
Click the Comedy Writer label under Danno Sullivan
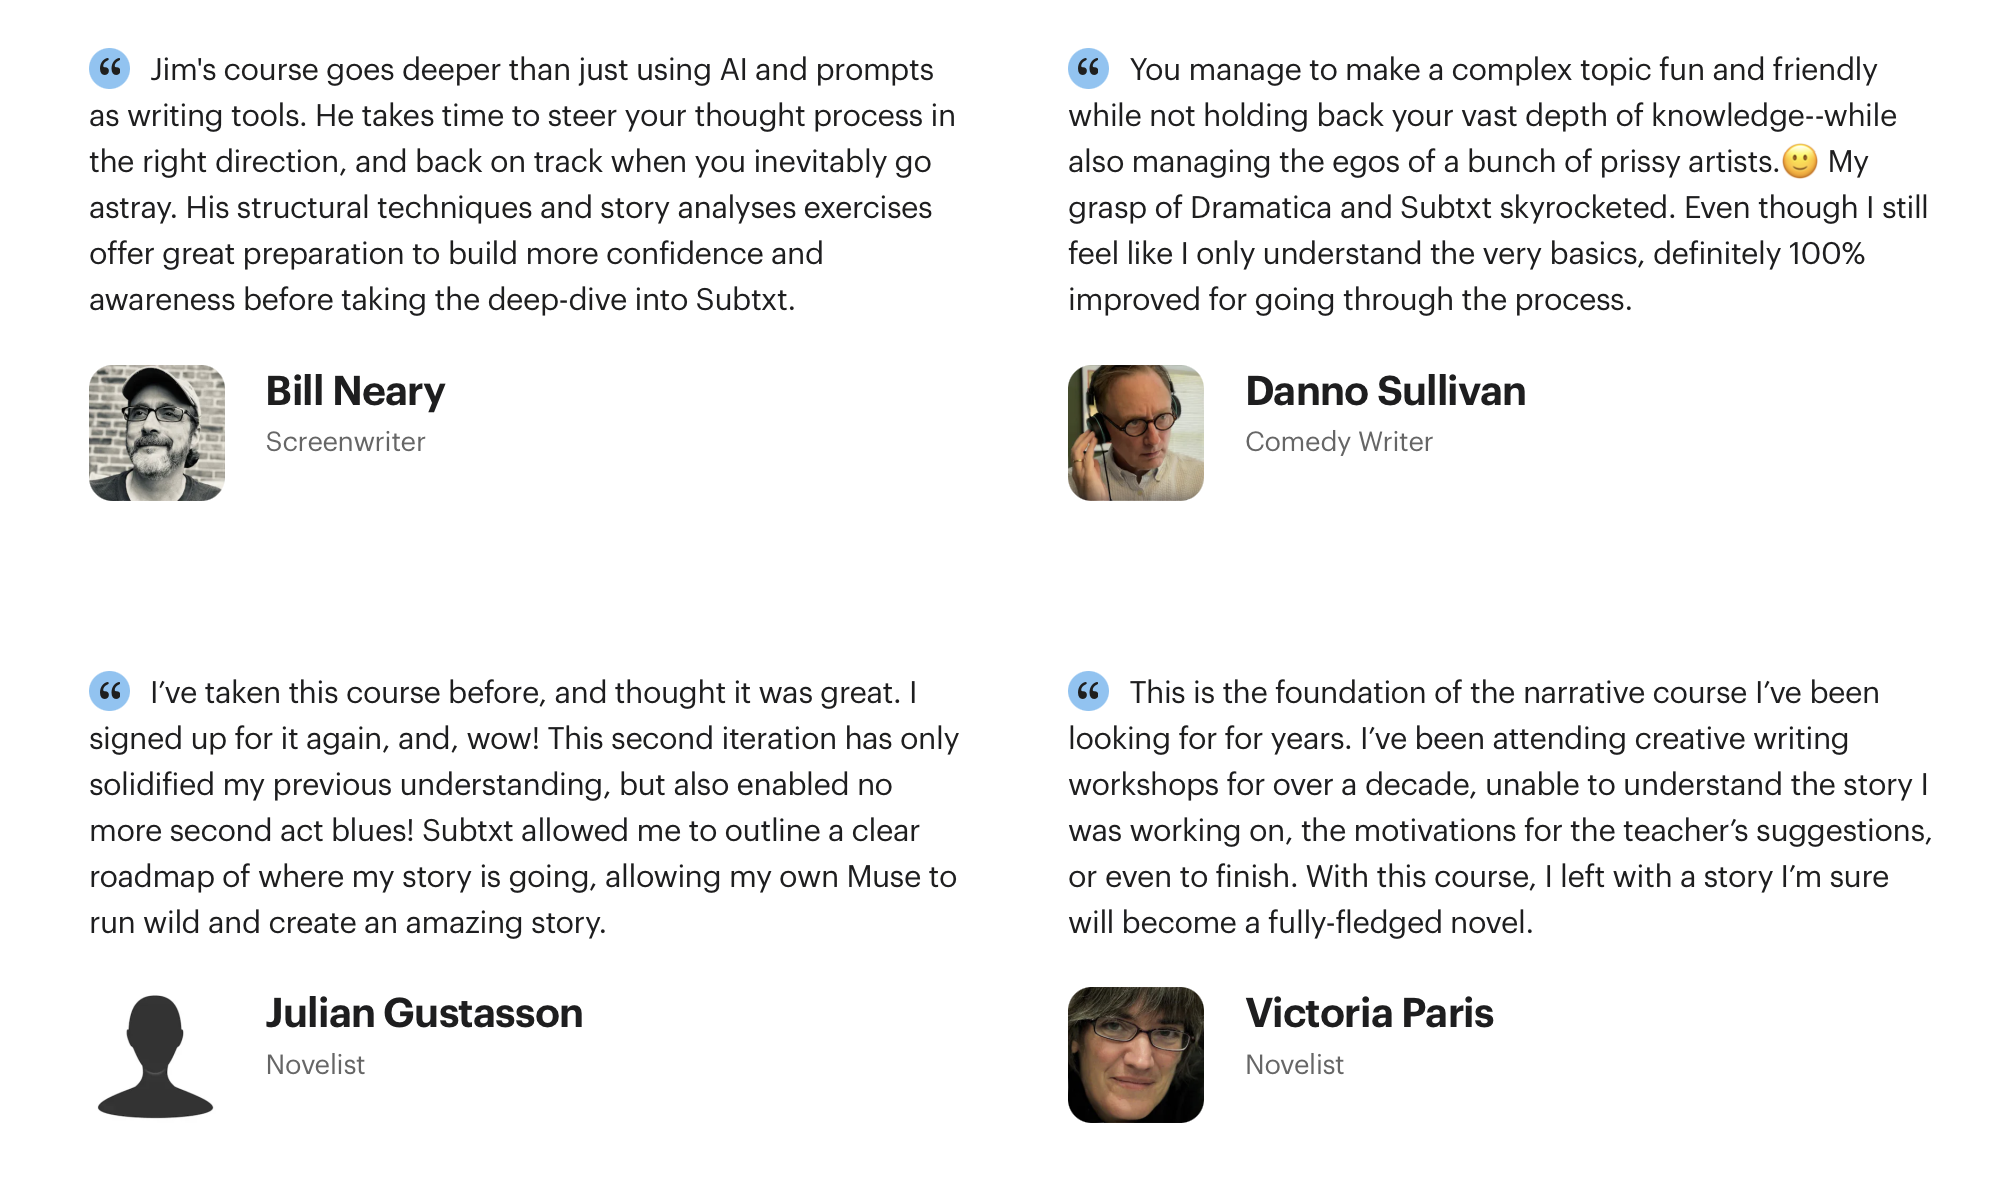pyautogui.click(x=1339, y=441)
